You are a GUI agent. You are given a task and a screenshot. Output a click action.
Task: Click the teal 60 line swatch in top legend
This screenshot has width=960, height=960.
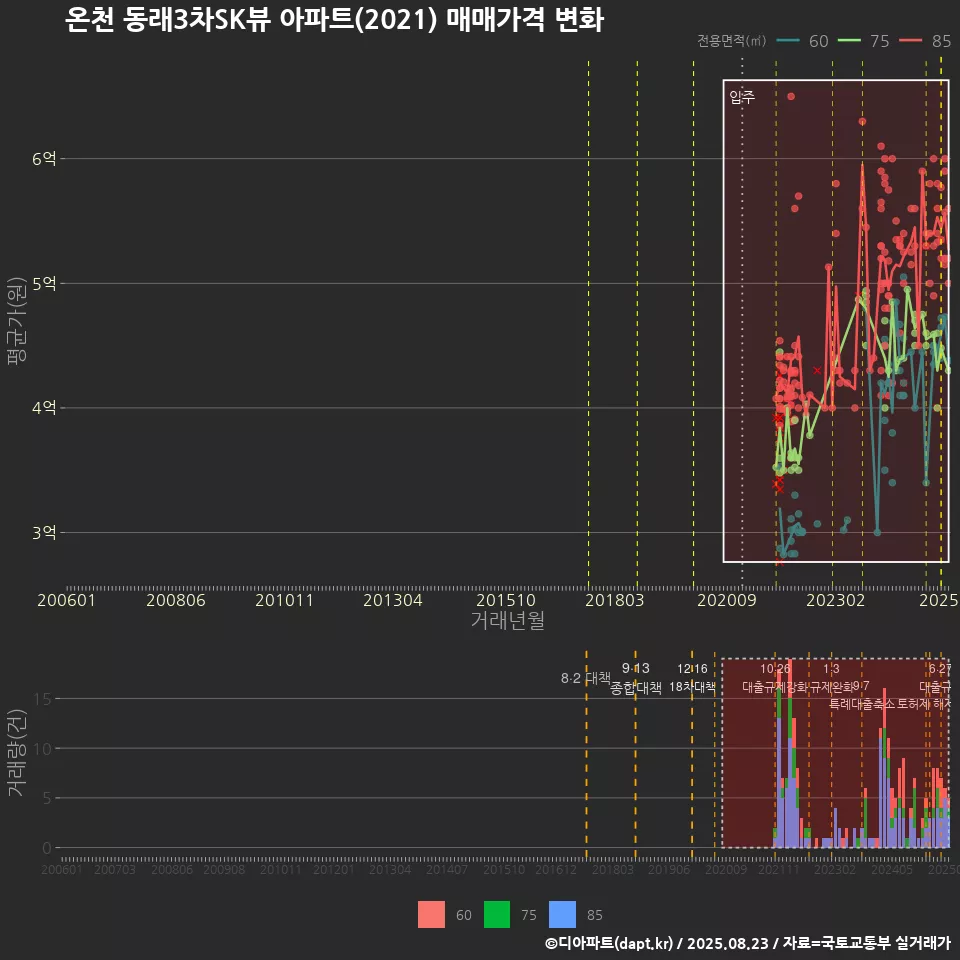tap(788, 41)
